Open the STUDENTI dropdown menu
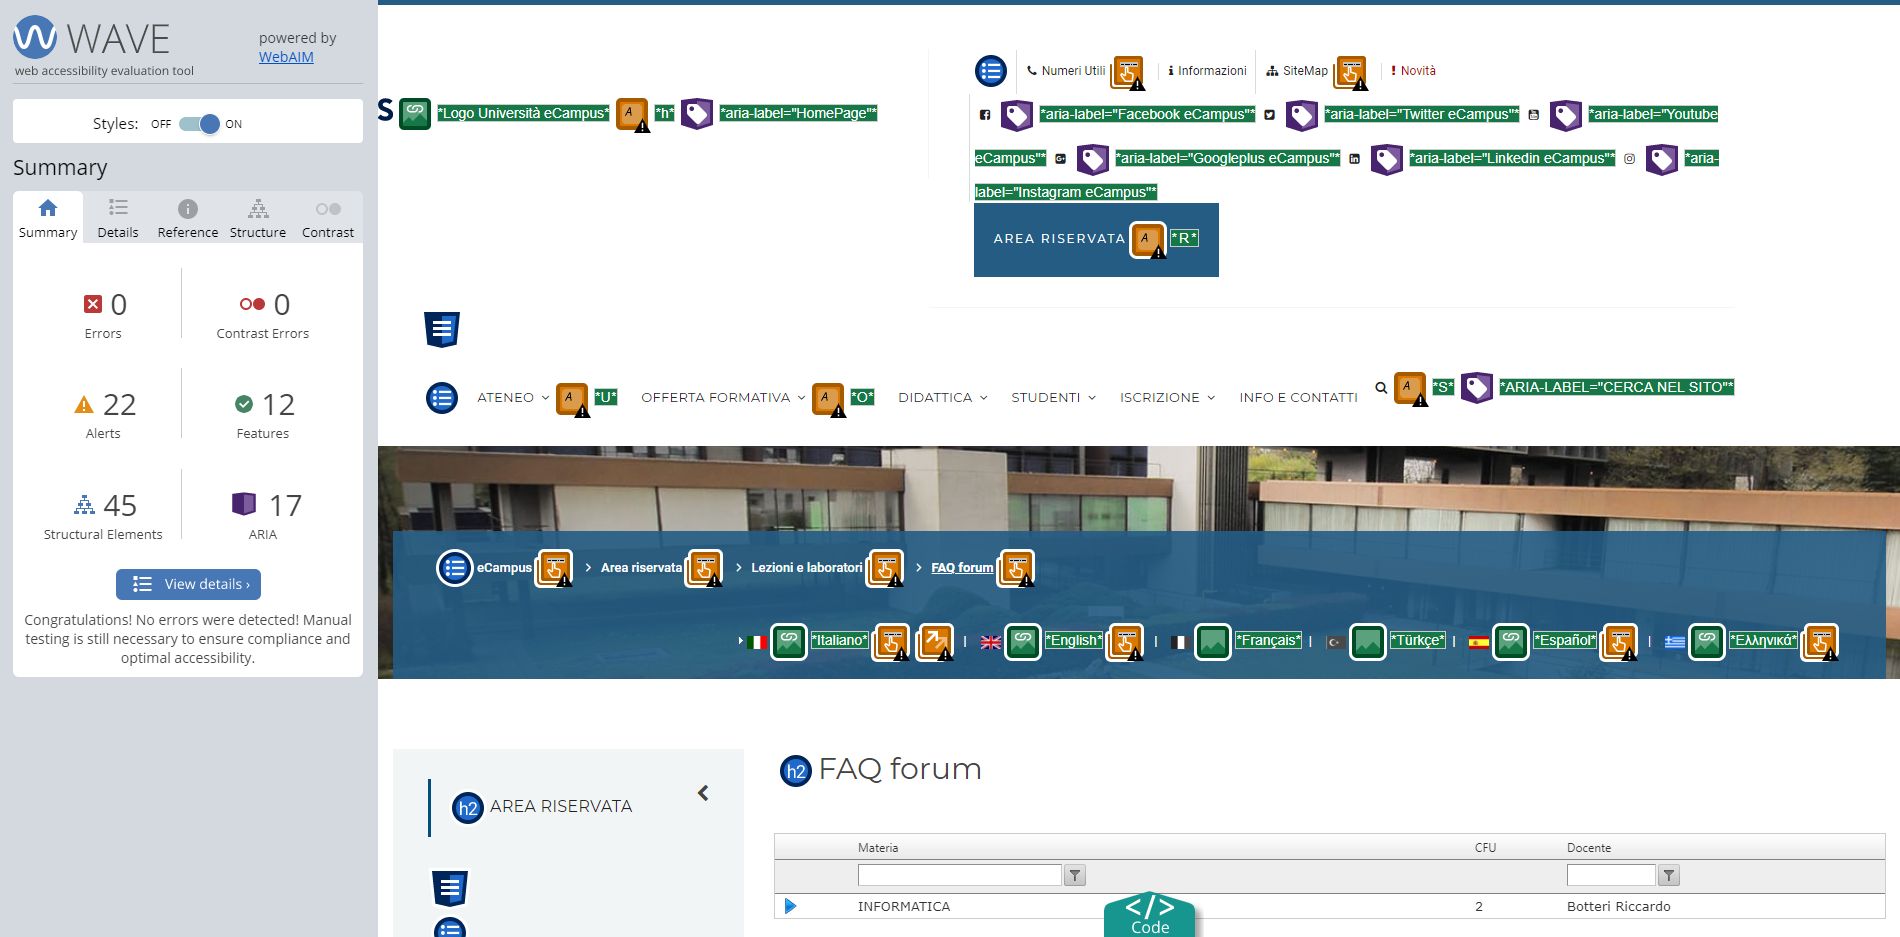This screenshot has width=1900, height=937. pyautogui.click(x=1053, y=398)
